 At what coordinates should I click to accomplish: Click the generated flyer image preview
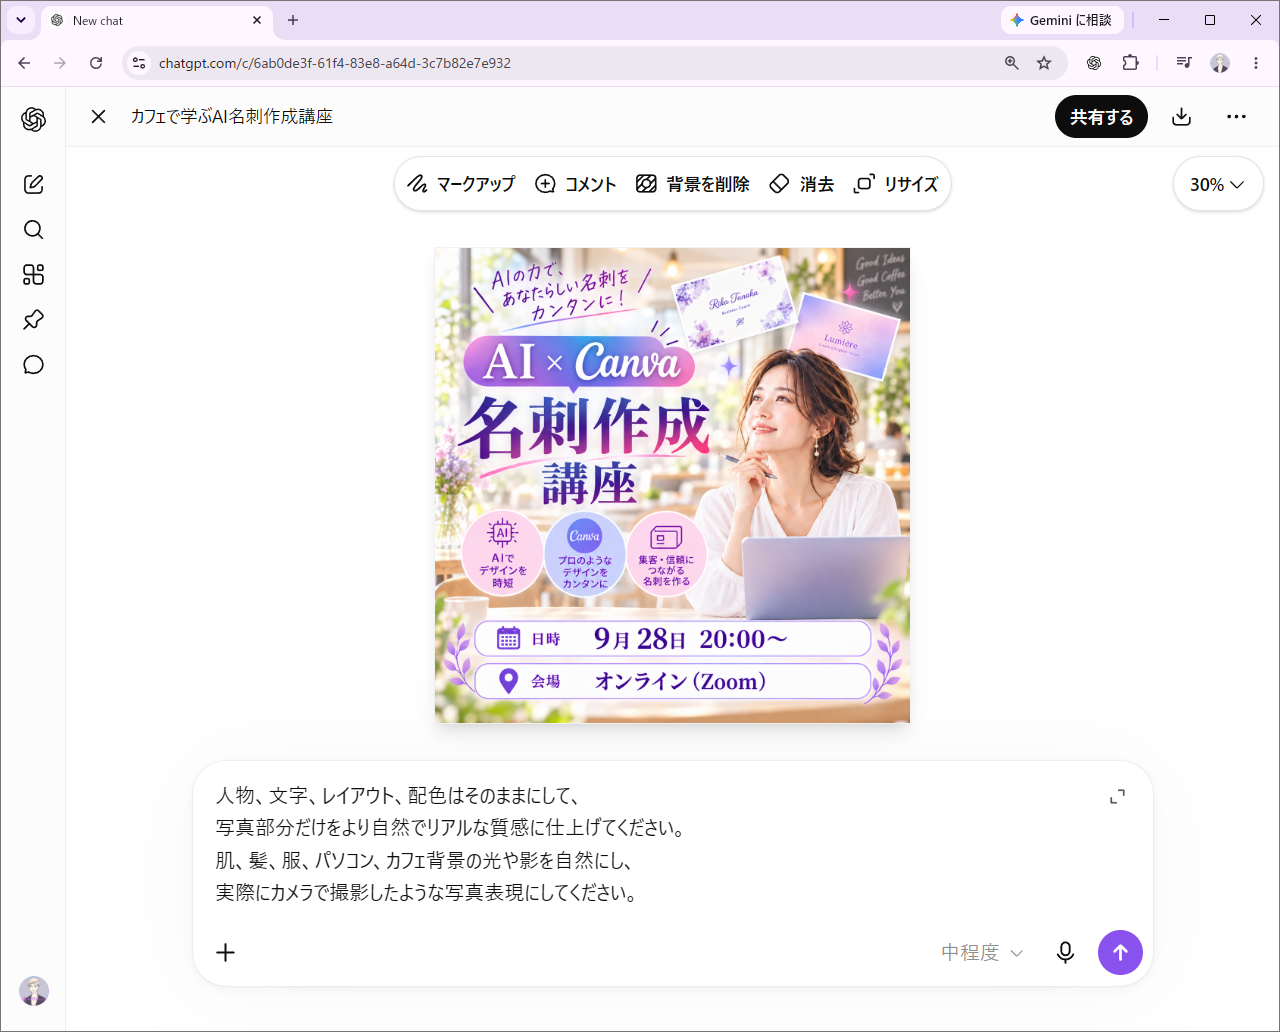672,485
